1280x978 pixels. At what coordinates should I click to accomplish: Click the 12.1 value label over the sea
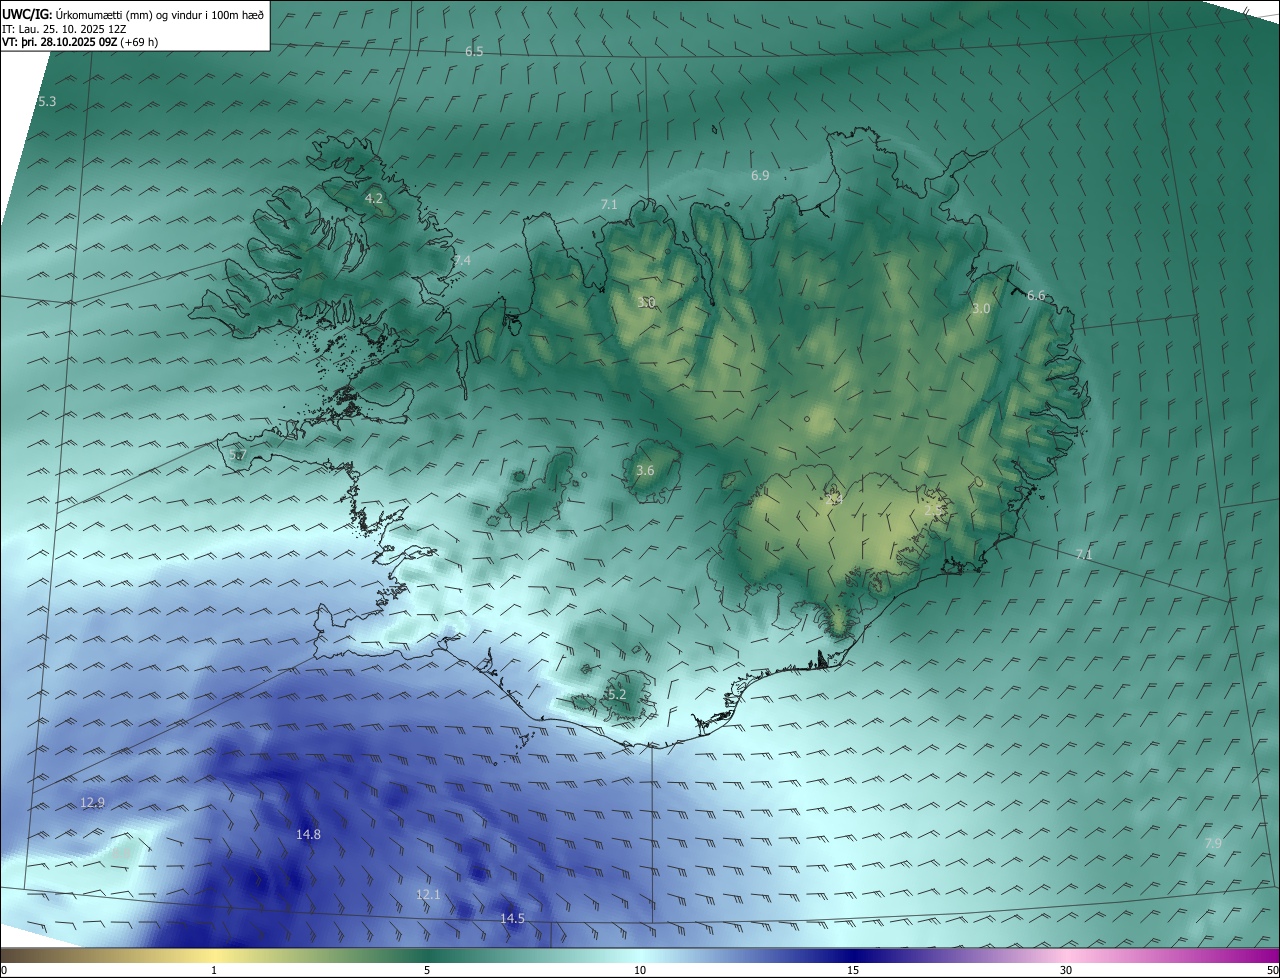point(428,895)
